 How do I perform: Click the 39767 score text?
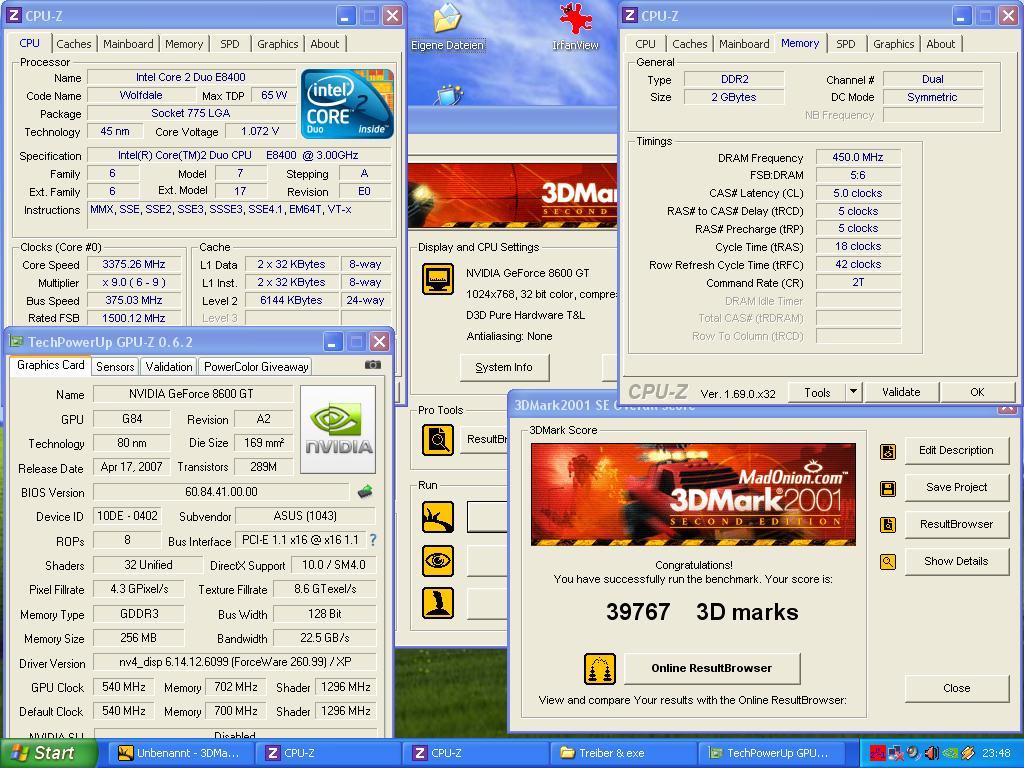pos(638,612)
